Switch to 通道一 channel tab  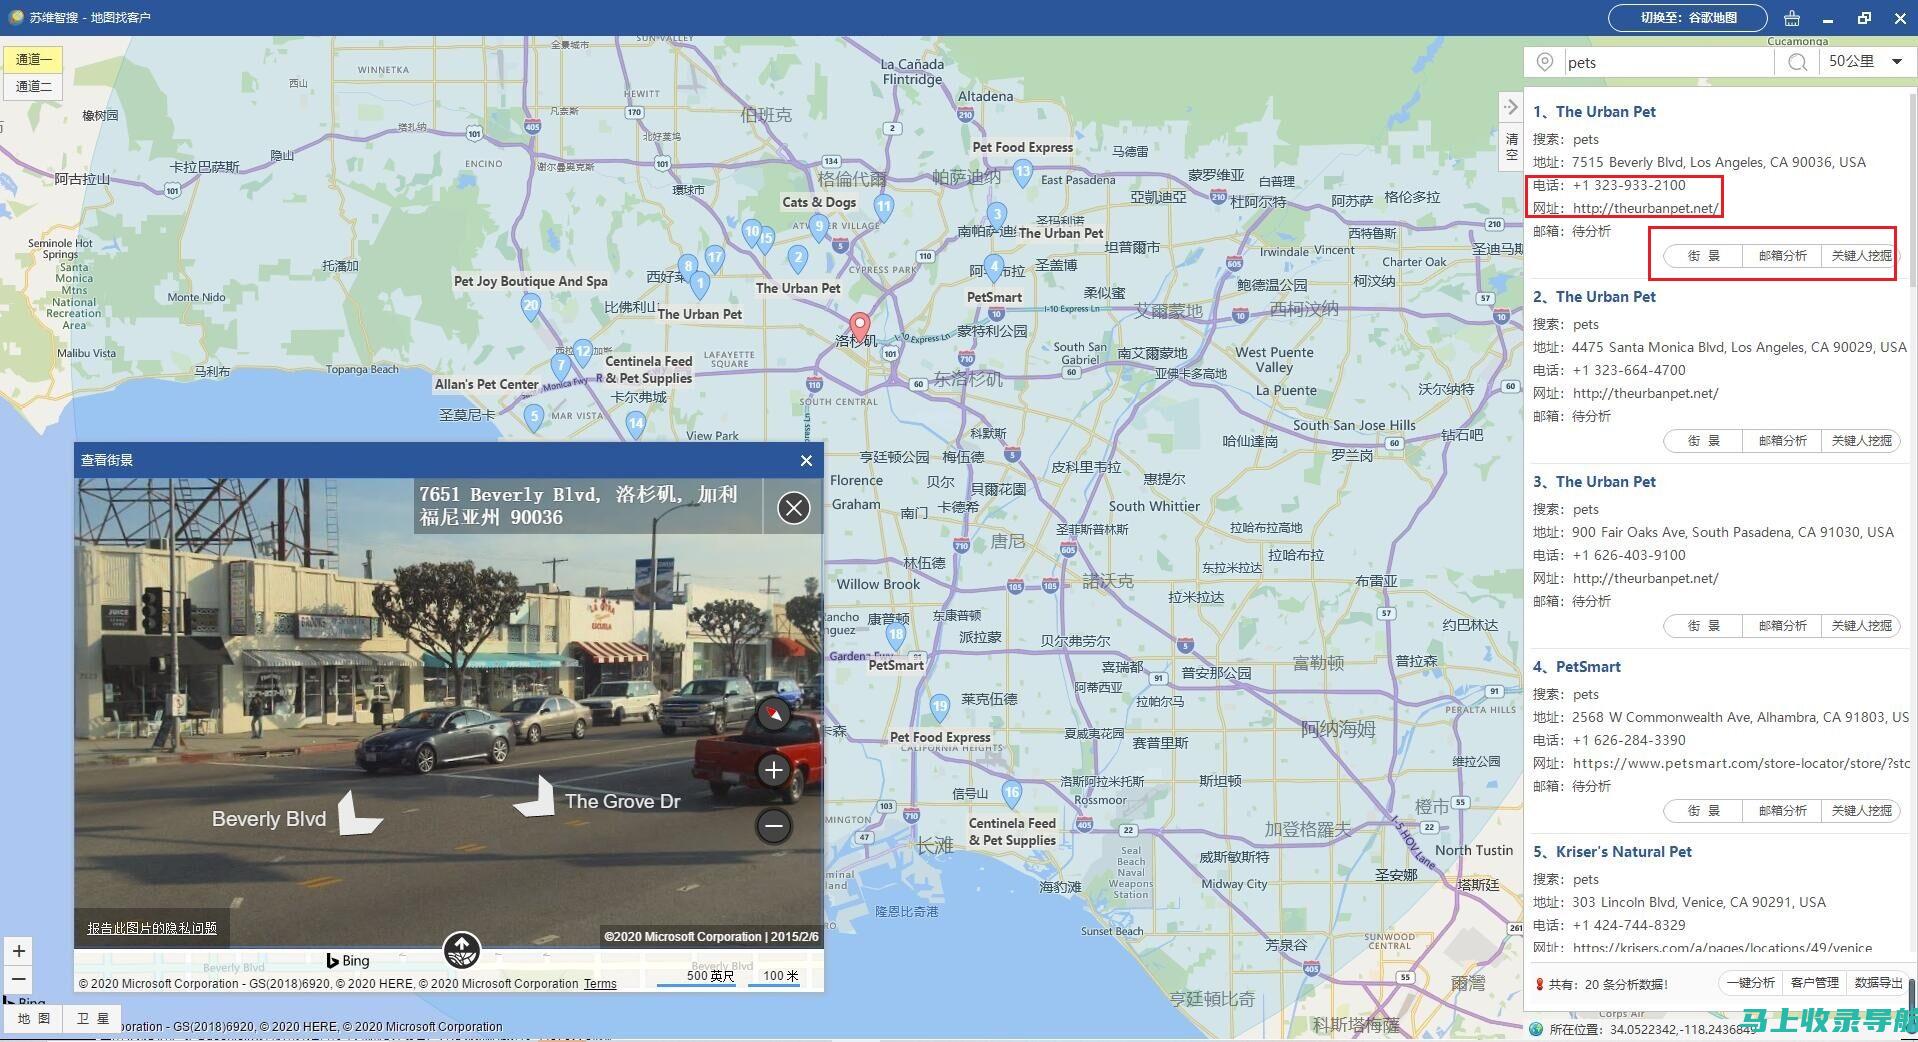34,59
